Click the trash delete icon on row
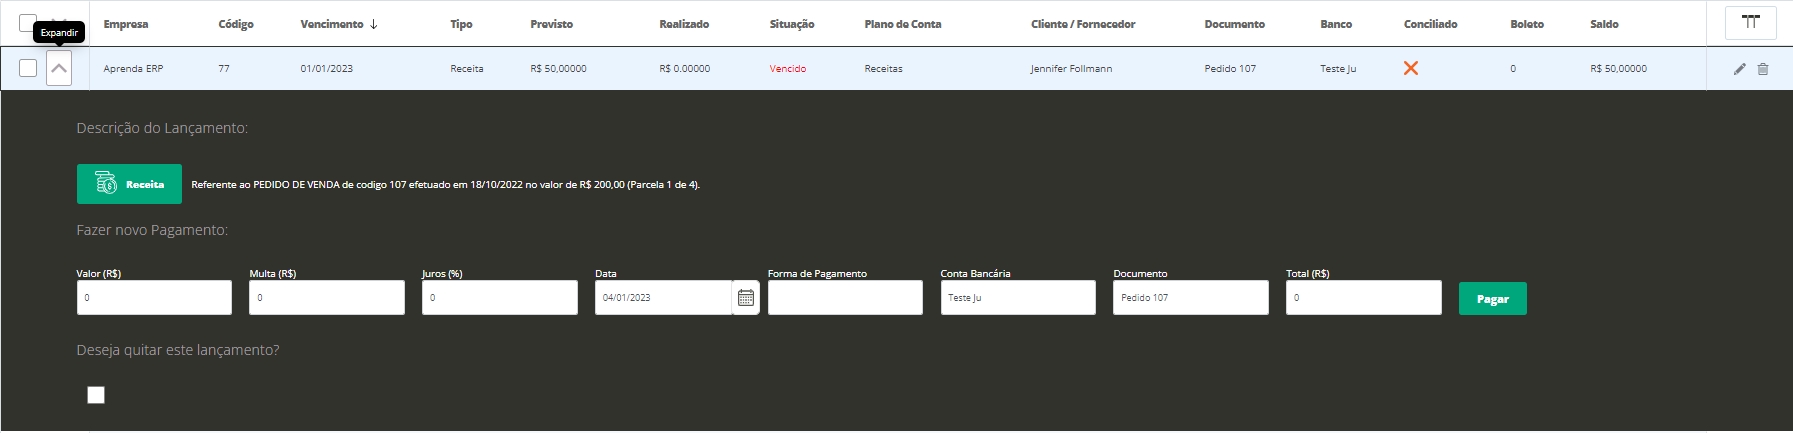 click(1763, 69)
